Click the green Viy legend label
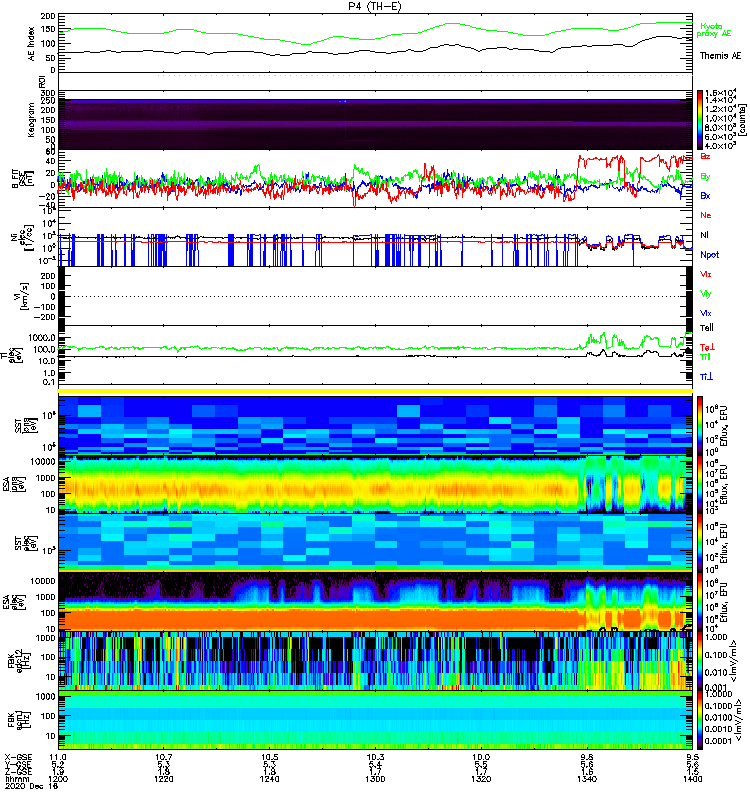 pyautogui.click(x=706, y=294)
